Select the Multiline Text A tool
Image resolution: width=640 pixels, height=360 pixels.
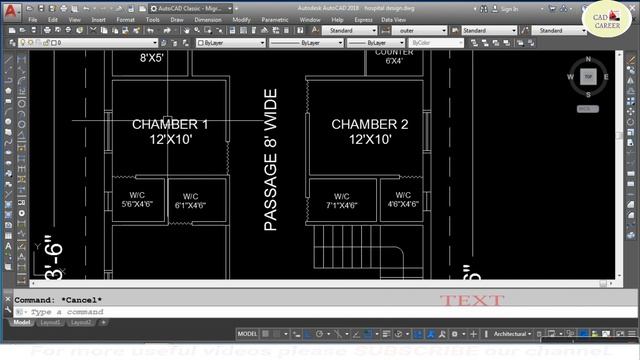(x=8, y=246)
